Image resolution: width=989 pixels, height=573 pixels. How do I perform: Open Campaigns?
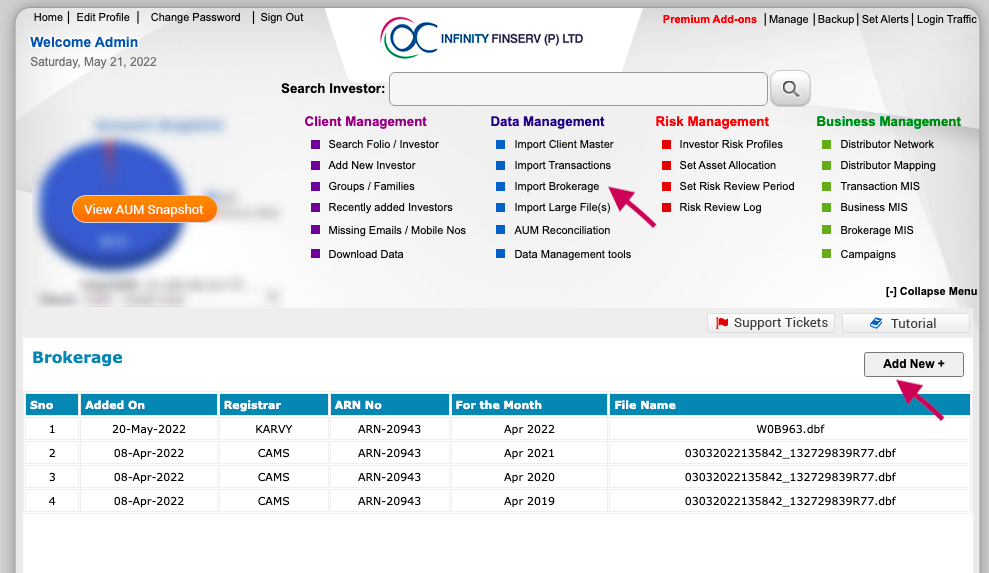[x=868, y=254]
